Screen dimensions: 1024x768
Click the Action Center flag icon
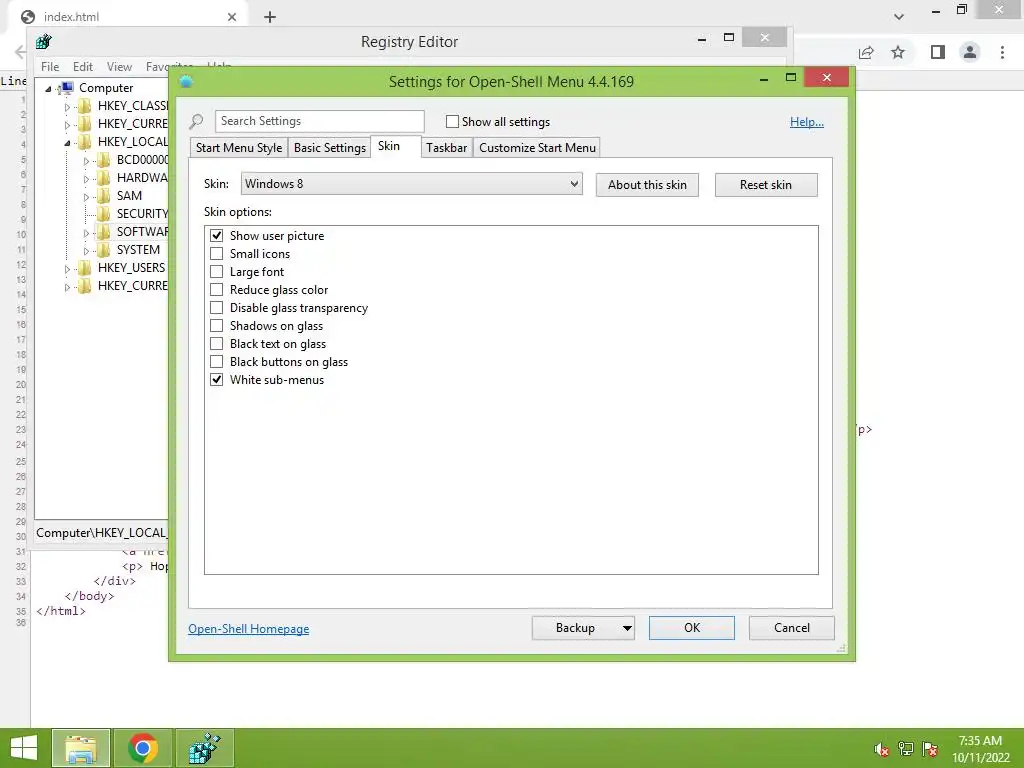tap(930, 749)
